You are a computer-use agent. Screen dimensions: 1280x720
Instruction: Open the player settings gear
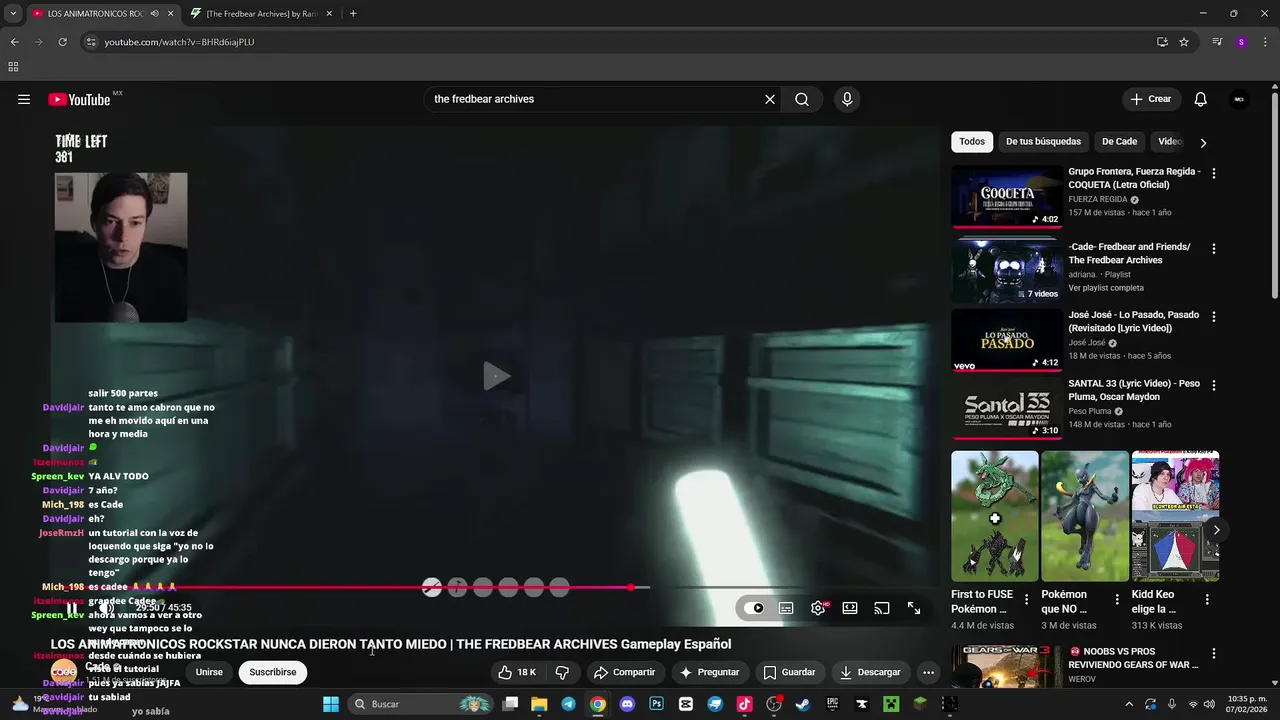818,608
